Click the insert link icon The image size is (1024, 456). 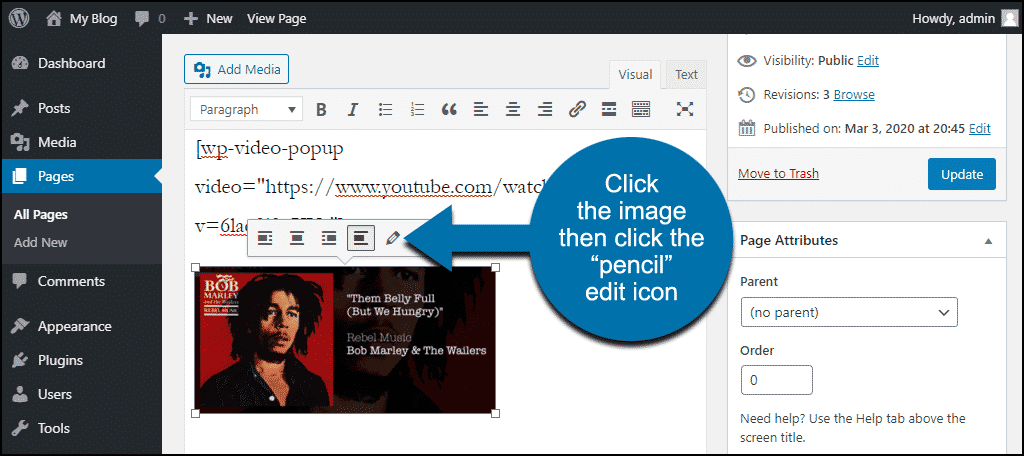pyautogui.click(x=577, y=109)
